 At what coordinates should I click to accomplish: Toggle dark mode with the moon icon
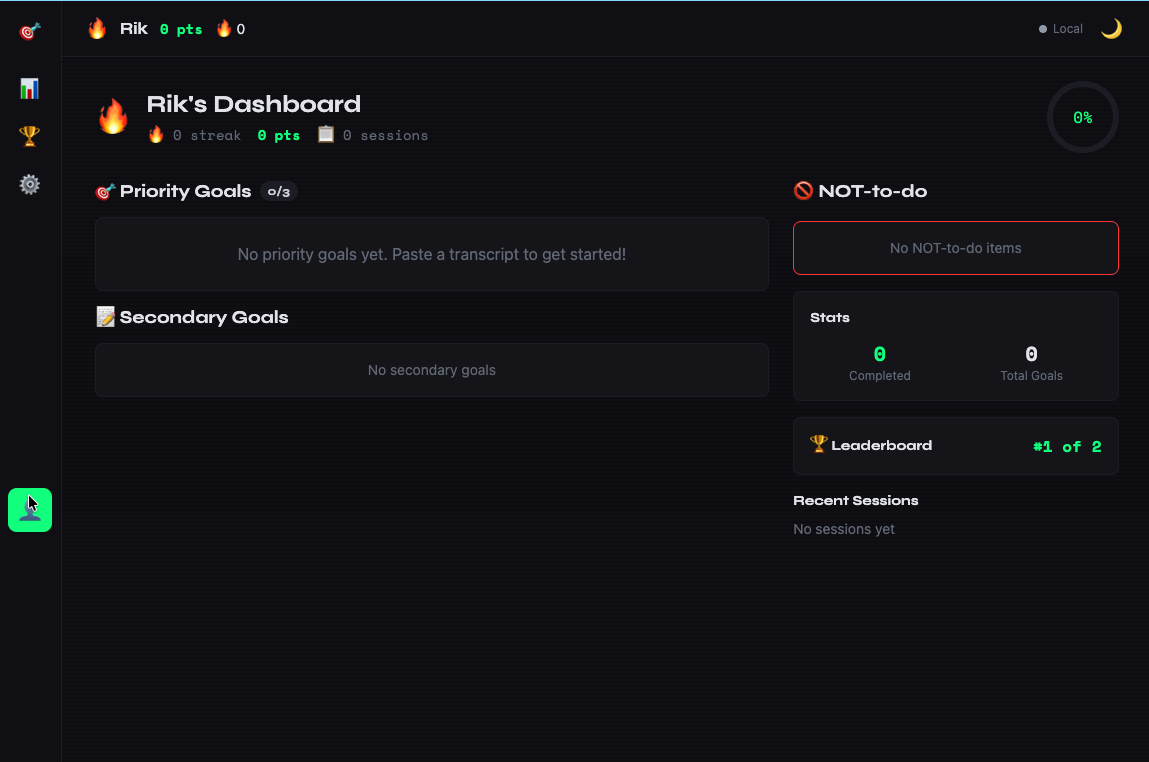click(x=1111, y=29)
